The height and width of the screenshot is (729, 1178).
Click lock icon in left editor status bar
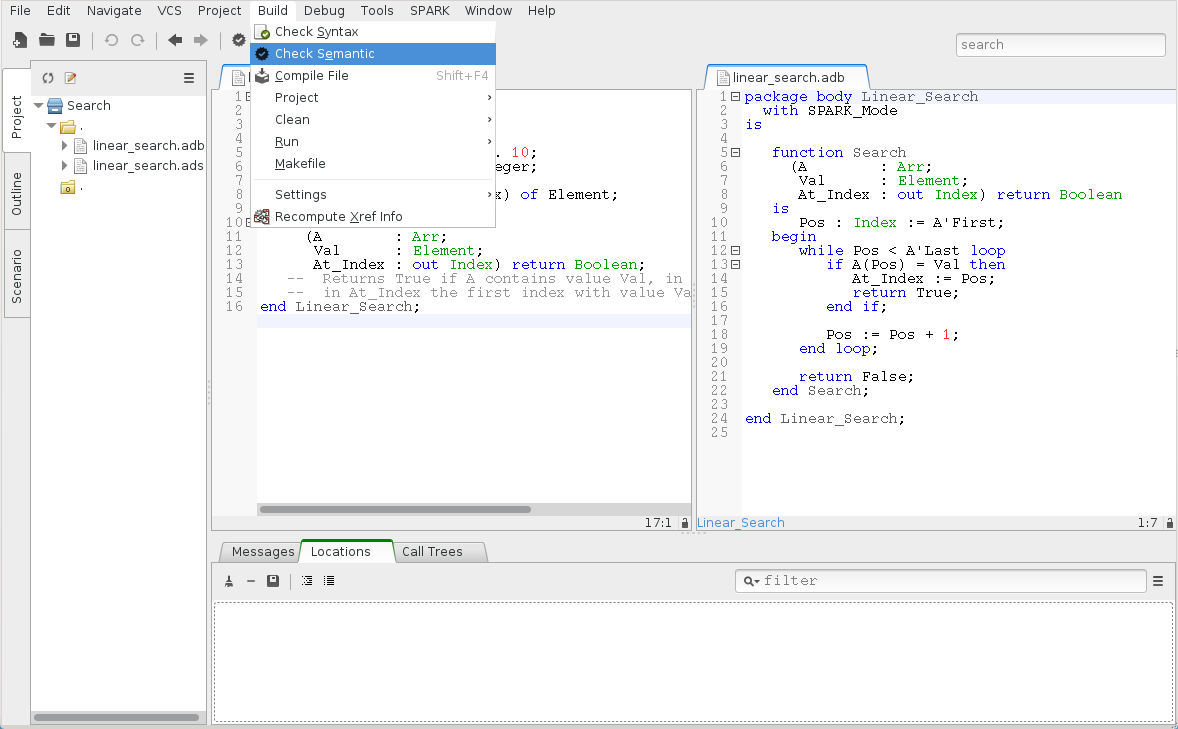tap(684, 523)
